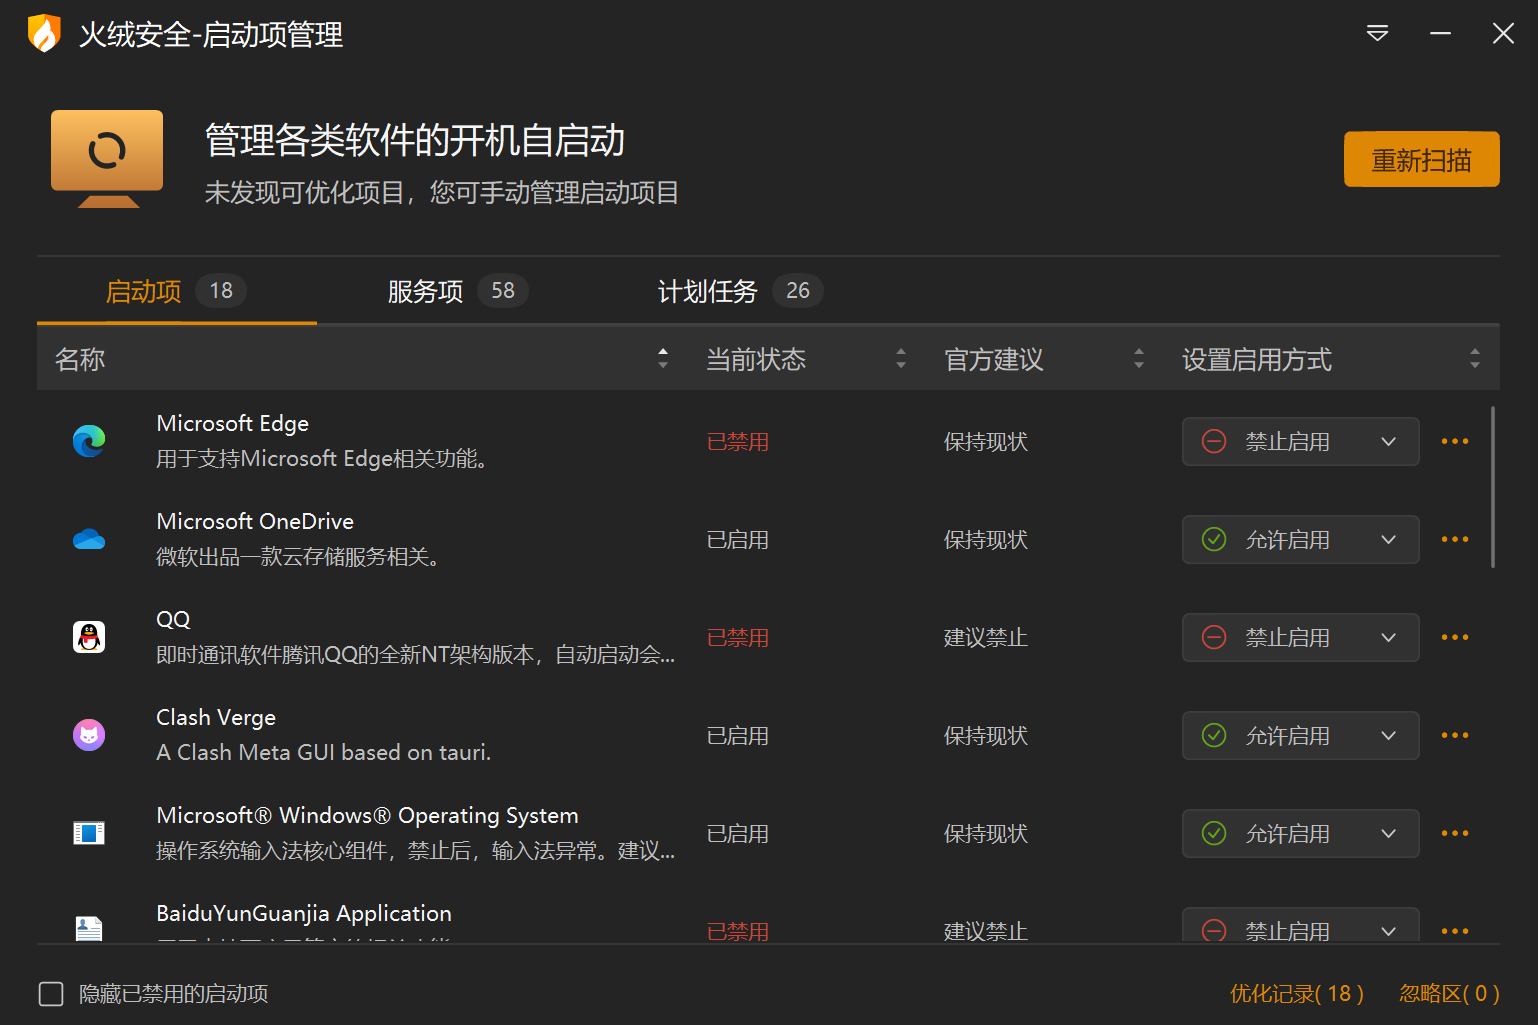The width and height of the screenshot is (1538, 1025).
Task: Click the QQ penguin icon
Action: [89, 637]
